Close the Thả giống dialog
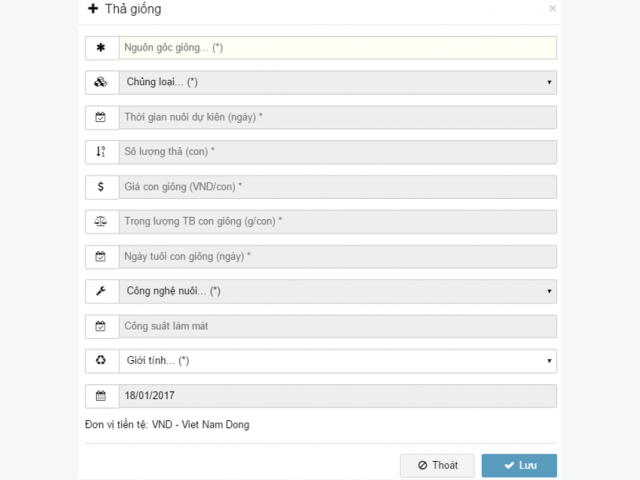The width and height of the screenshot is (640, 480). point(552,8)
